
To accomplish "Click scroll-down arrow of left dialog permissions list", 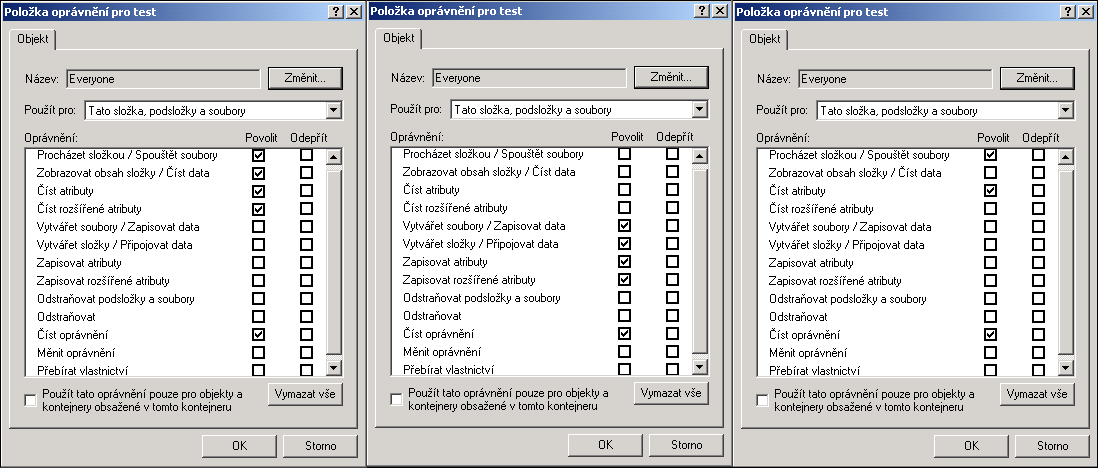I will point(333,367).
